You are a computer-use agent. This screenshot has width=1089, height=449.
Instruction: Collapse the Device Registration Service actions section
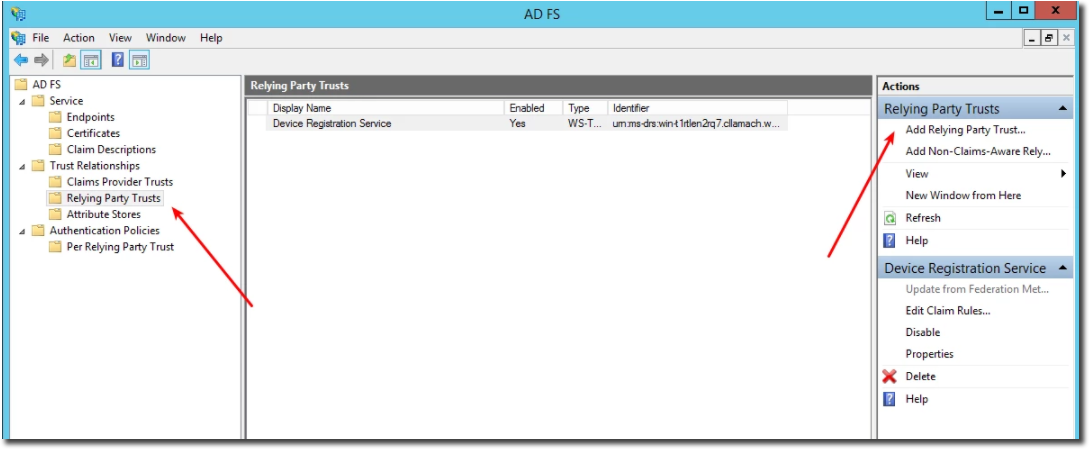click(x=1063, y=268)
